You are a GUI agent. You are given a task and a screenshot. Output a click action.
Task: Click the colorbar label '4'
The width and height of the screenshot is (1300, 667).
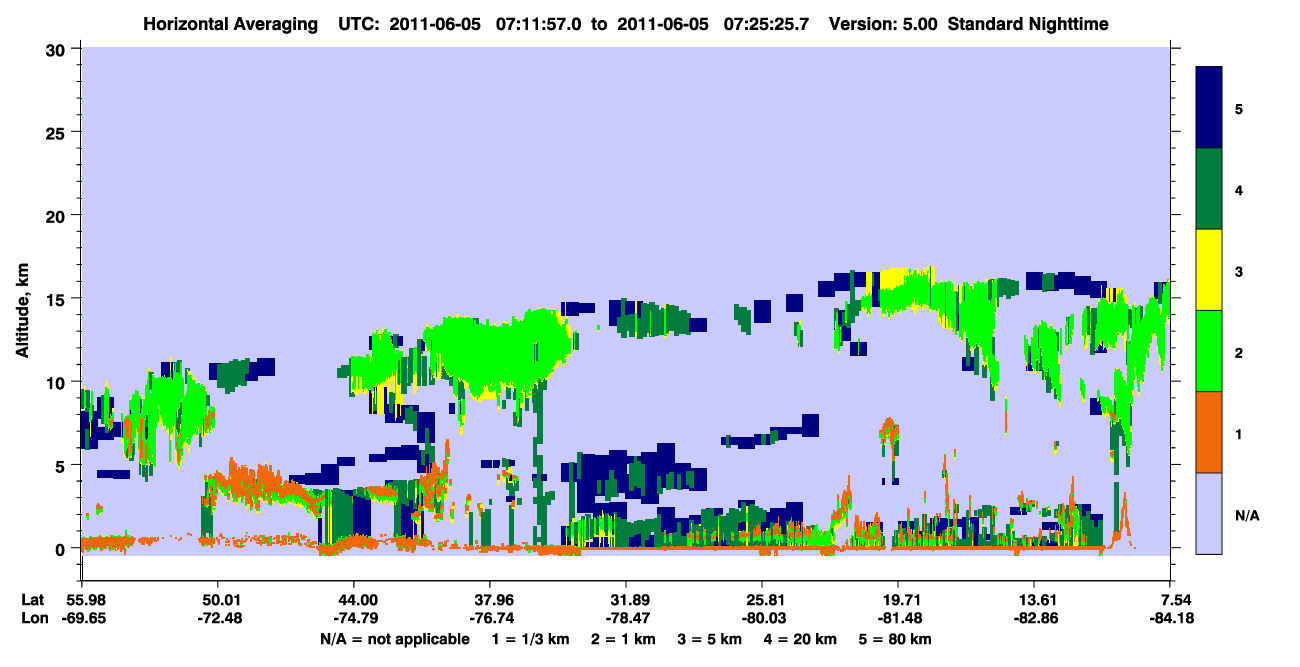tap(1239, 189)
